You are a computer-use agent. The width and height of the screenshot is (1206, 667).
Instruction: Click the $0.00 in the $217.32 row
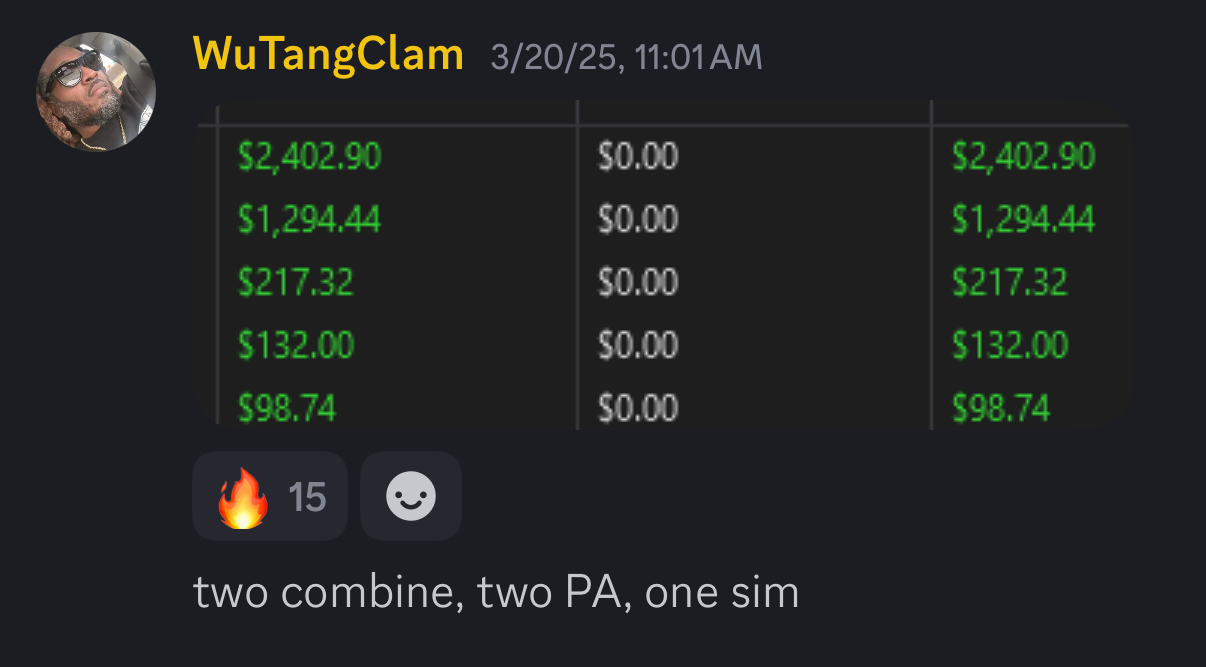click(638, 282)
